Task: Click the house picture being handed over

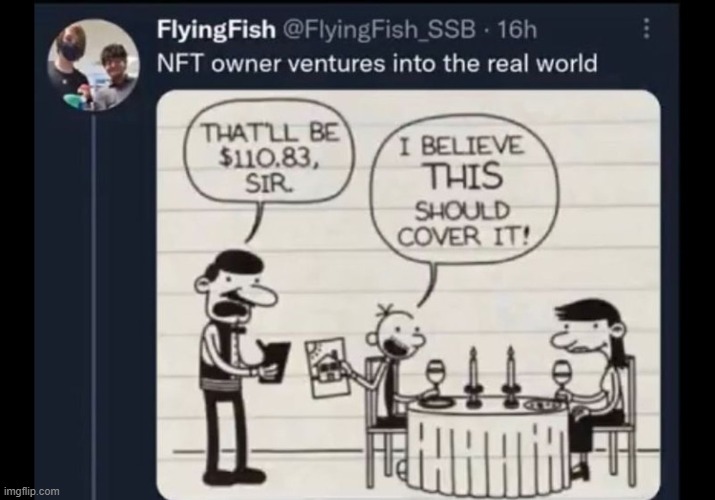Action: click(328, 368)
